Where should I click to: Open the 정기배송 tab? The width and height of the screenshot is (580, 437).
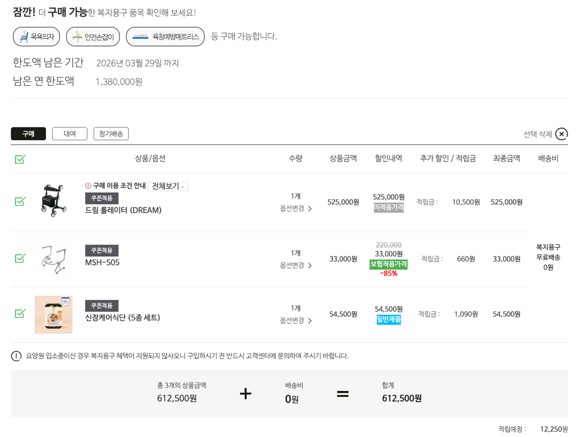[111, 134]
